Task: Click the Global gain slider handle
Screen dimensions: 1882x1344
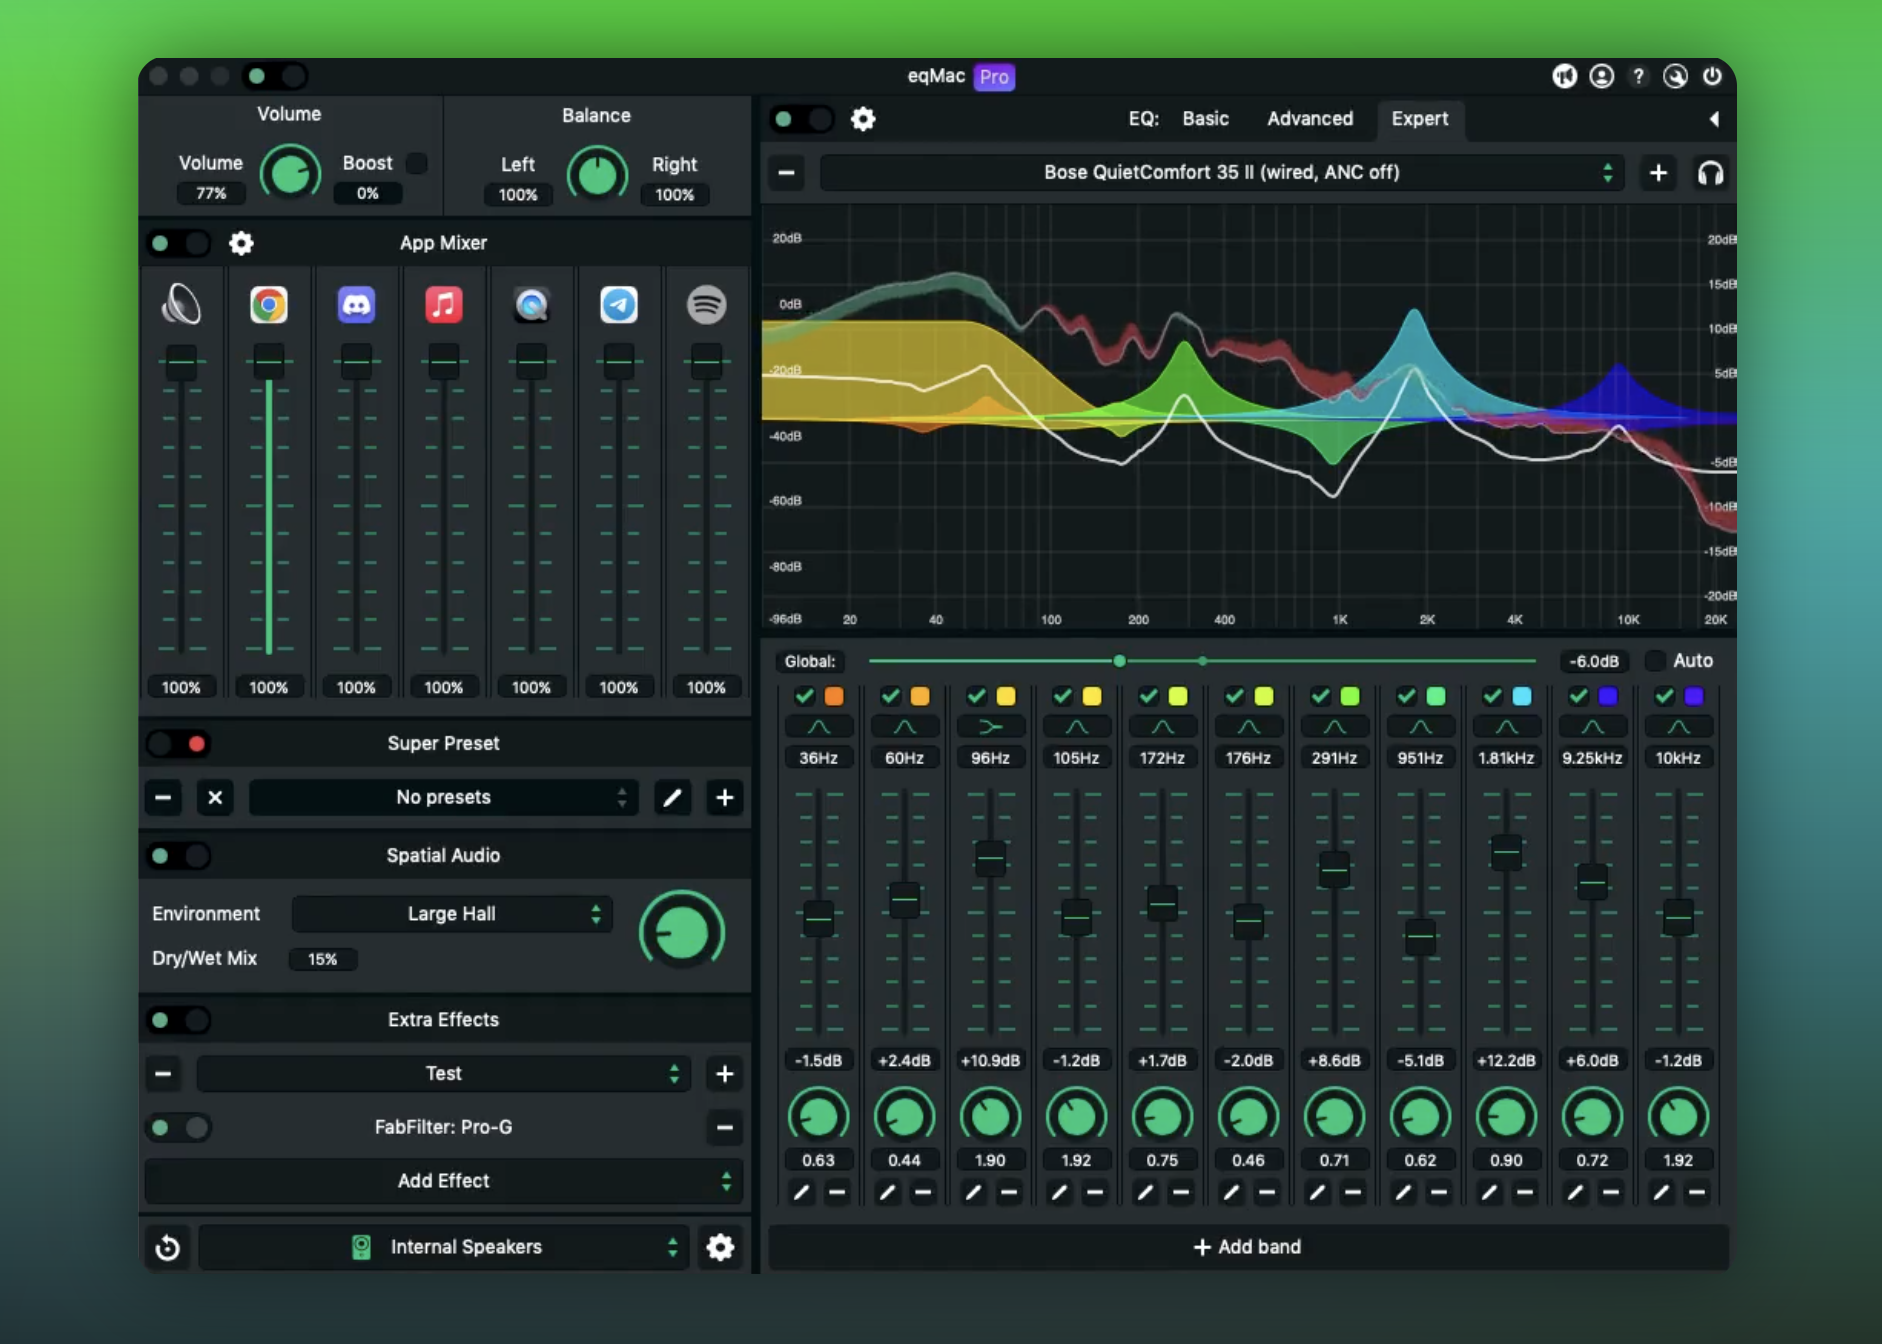Action: 1119,661
